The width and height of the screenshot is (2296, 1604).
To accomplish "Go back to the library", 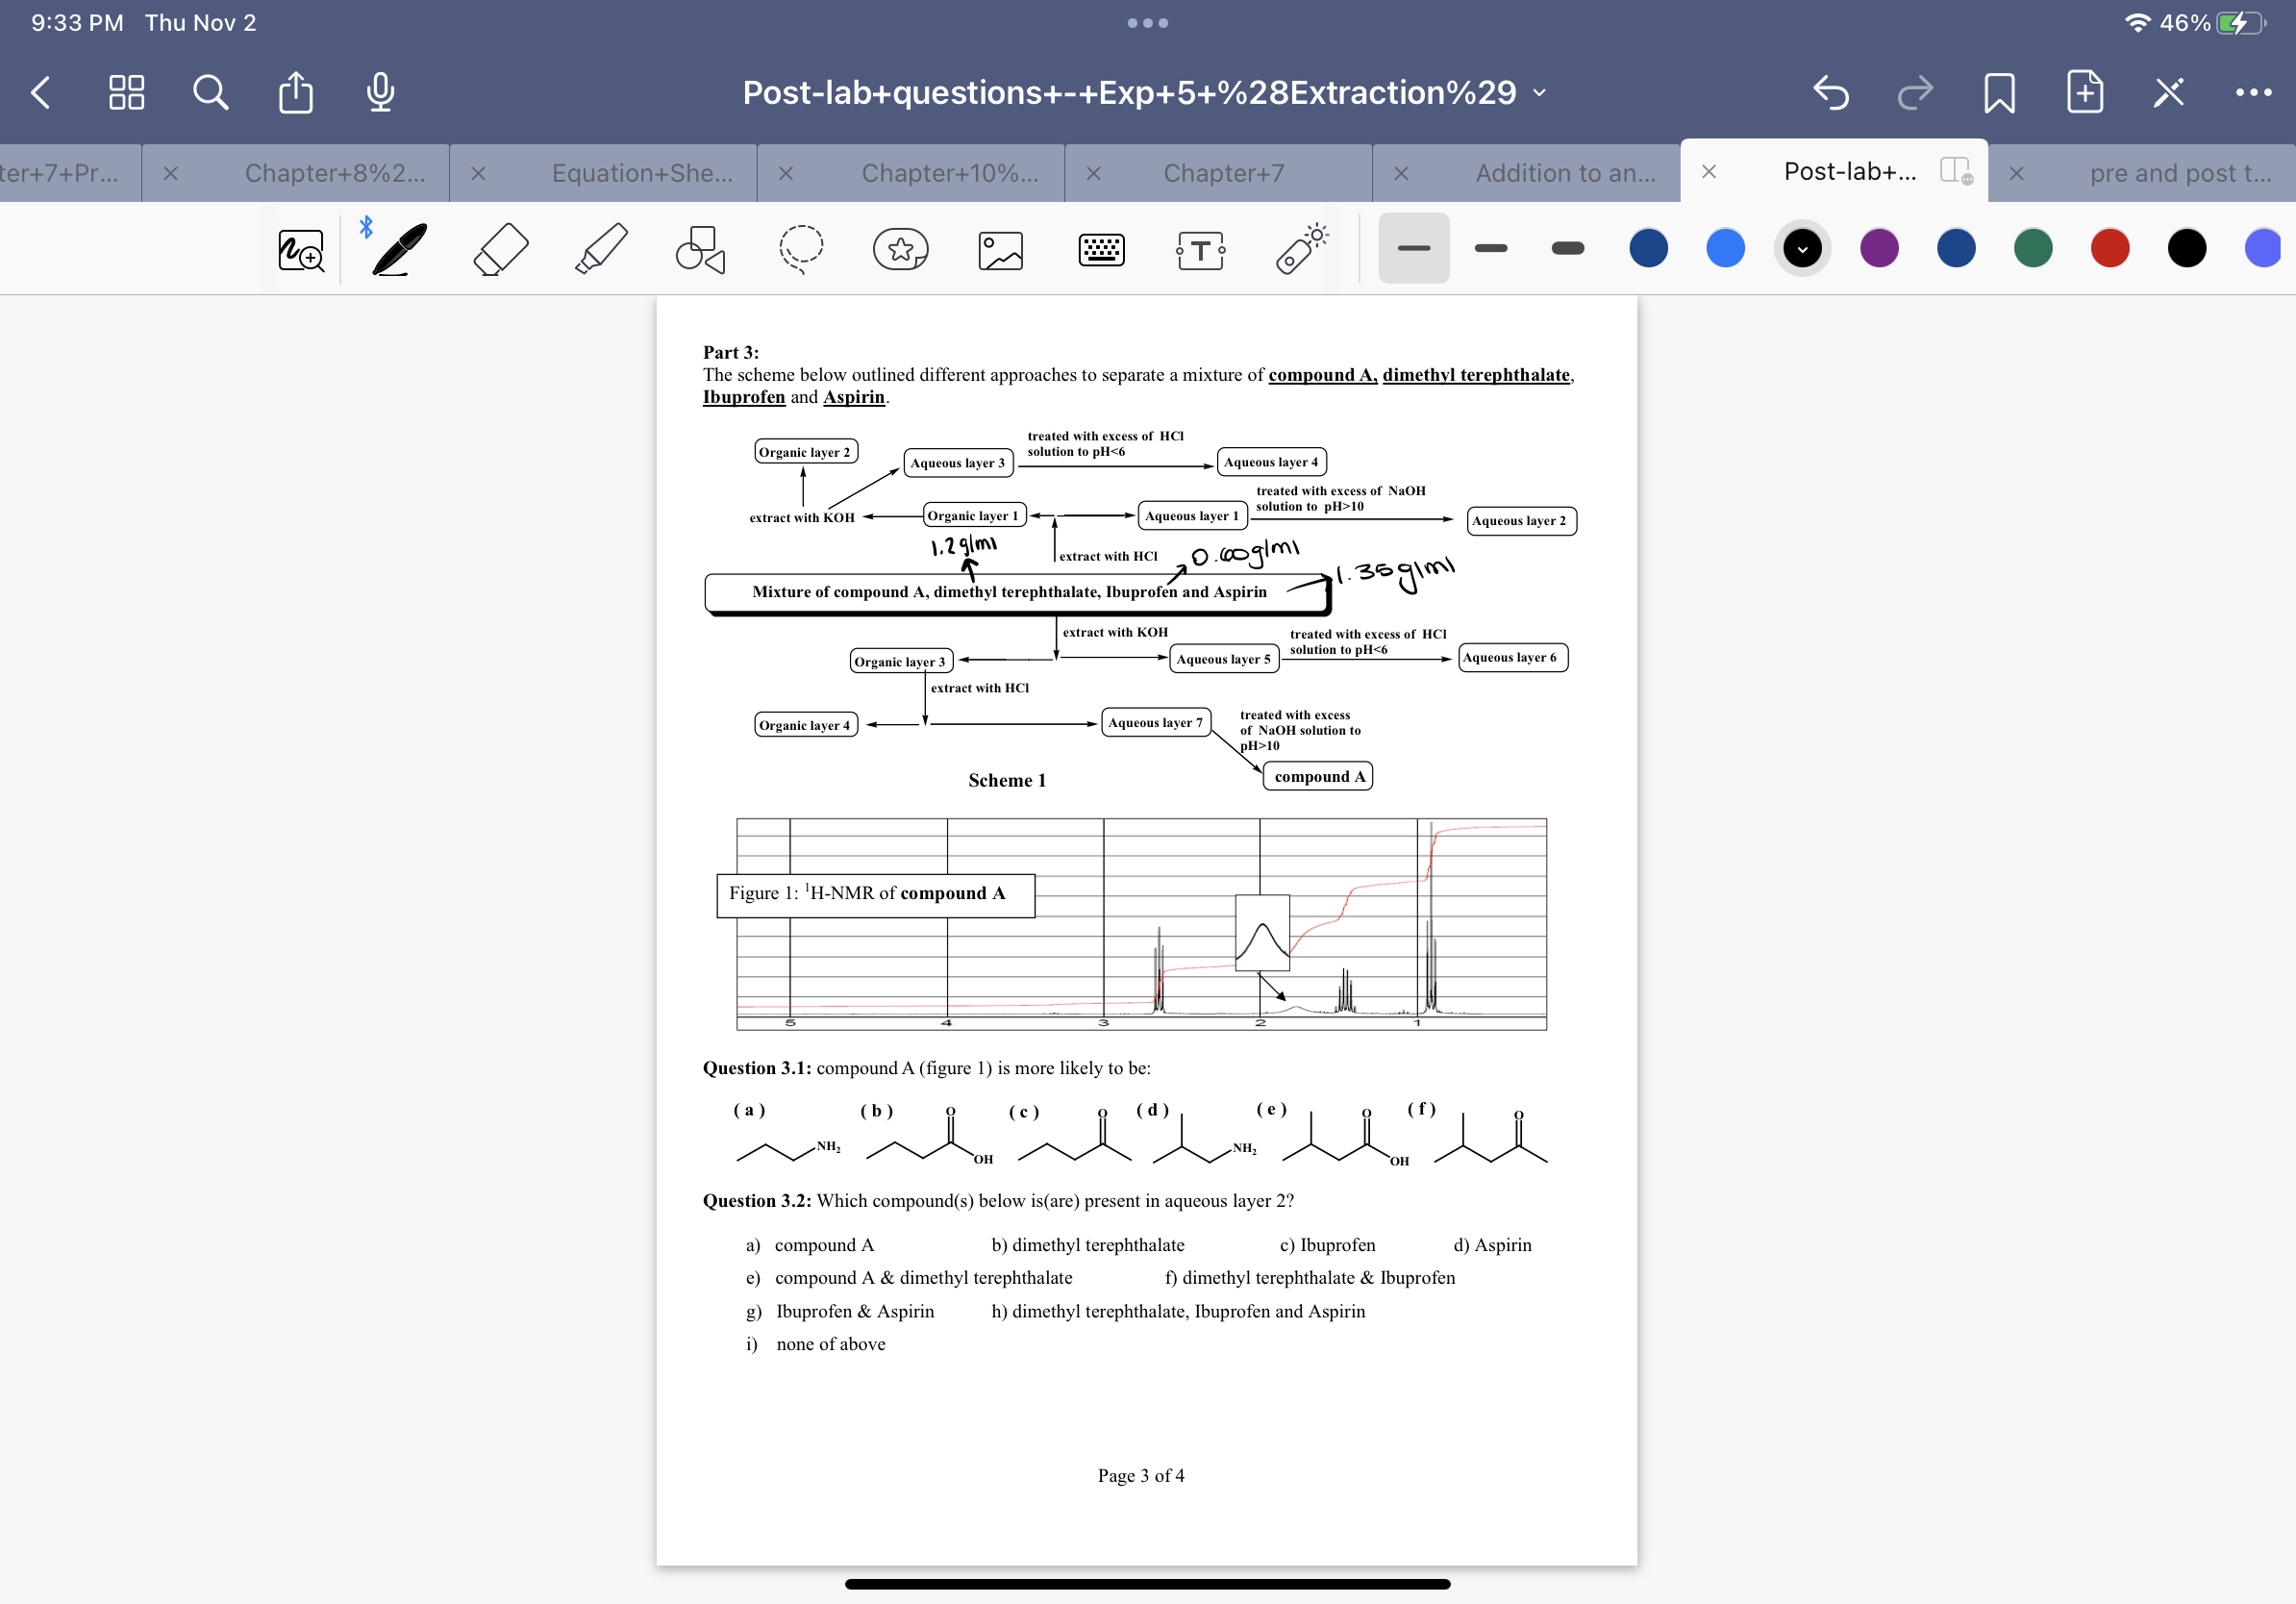I will point(41,92).
